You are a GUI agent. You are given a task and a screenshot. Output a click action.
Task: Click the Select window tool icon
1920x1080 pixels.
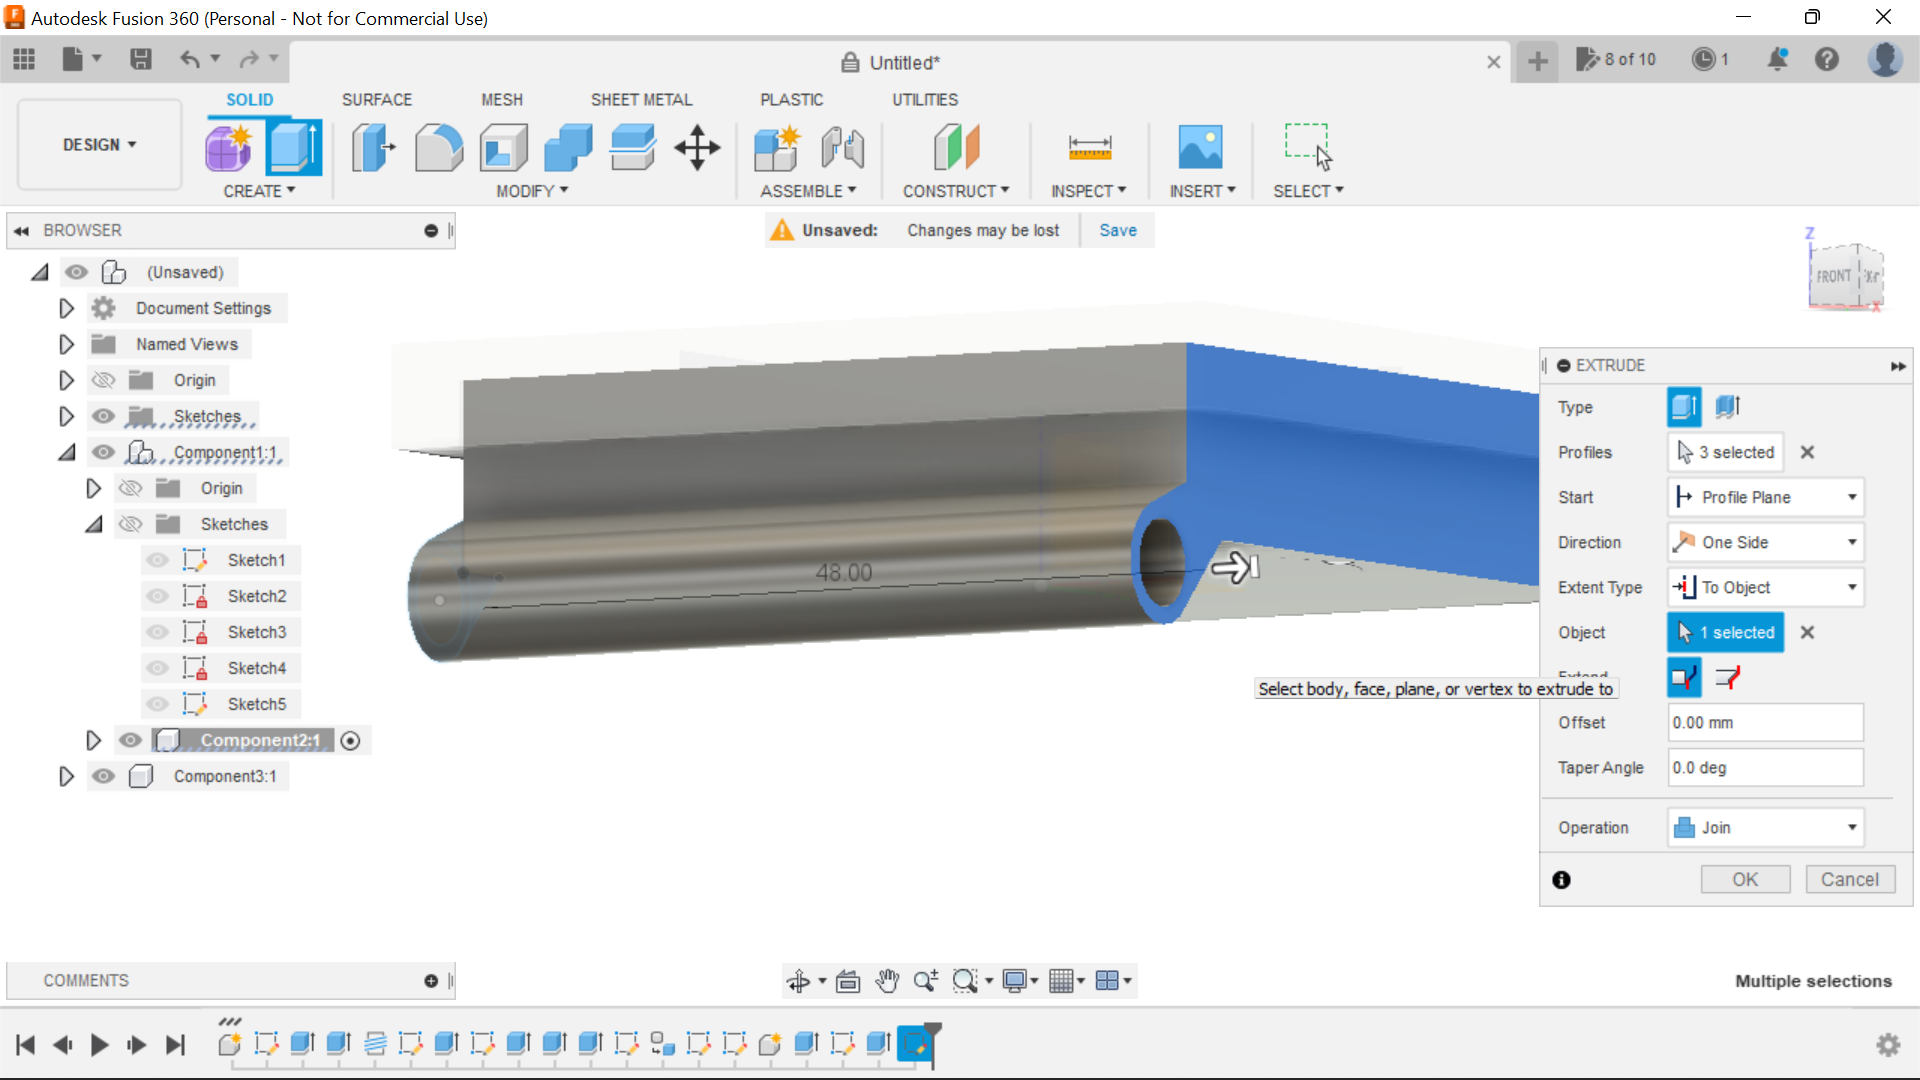pyautogui.click(x=1308, y=148)
